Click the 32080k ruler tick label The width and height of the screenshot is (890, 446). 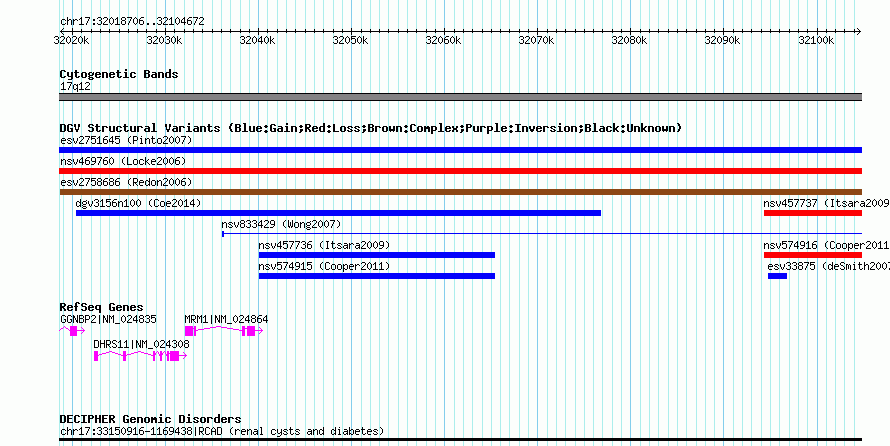click(x=629, y=40)
